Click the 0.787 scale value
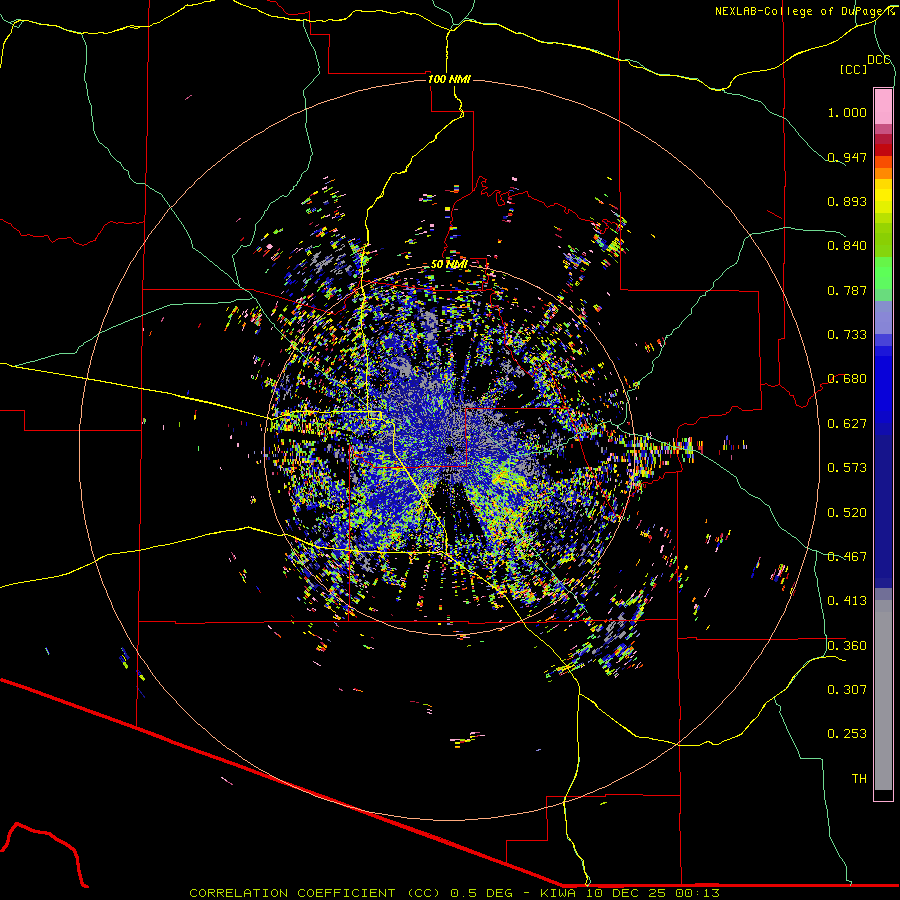The image size is (900, 900). (847, 290)
